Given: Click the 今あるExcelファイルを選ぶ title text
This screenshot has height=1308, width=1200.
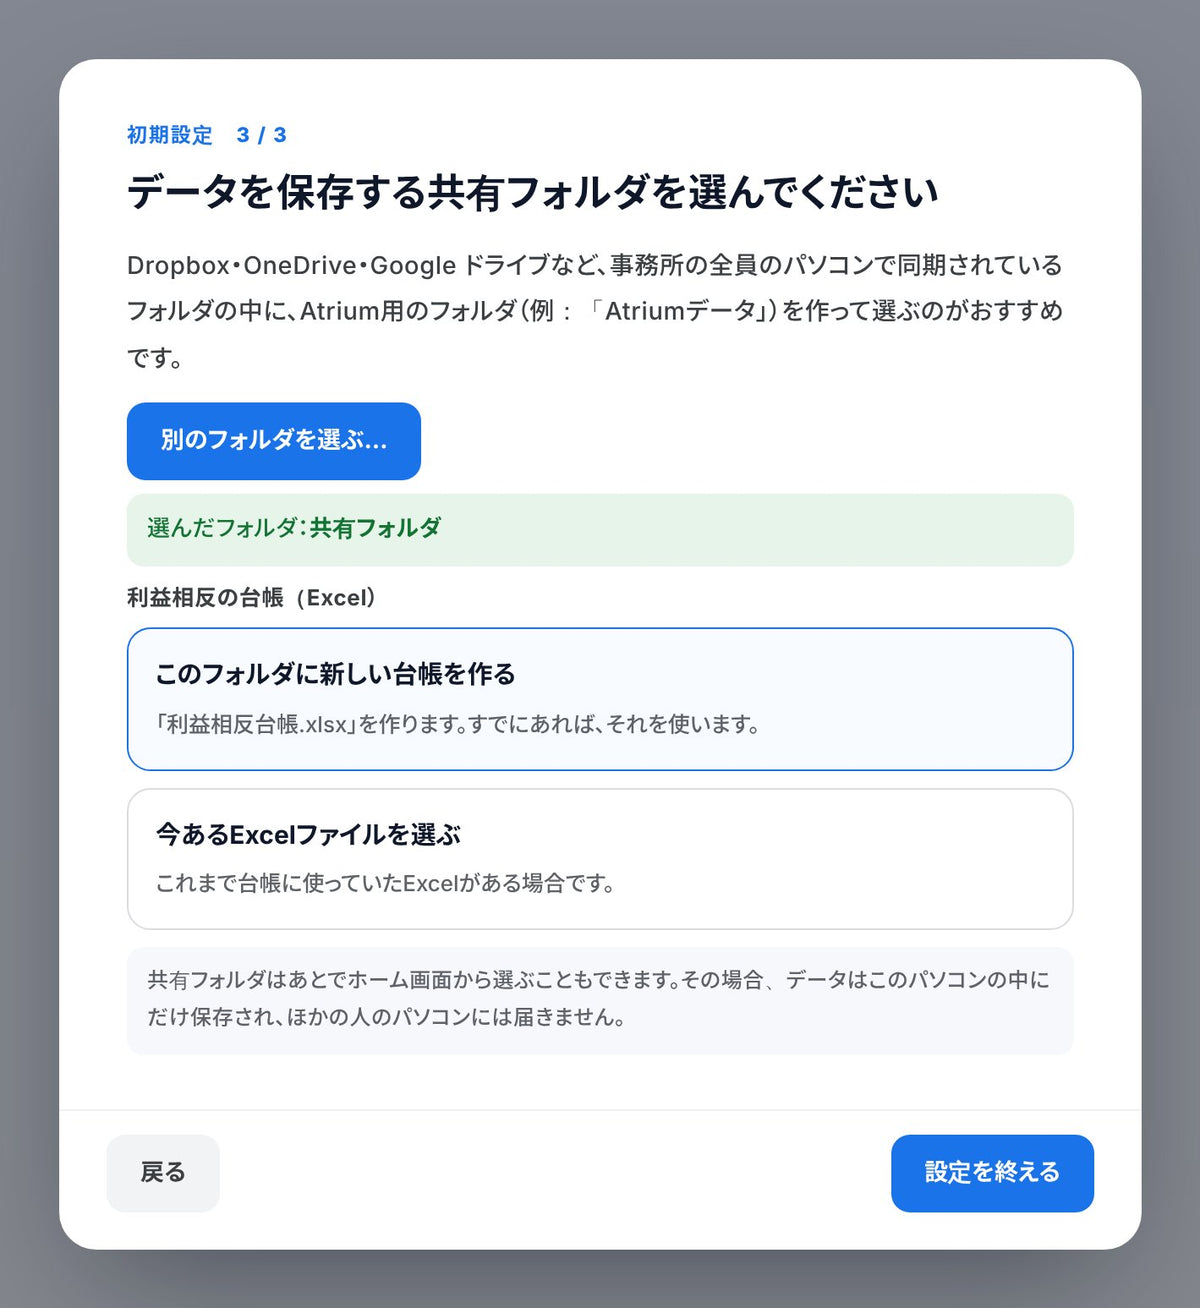Looking at the screenshot, I should tap(308, 834).
